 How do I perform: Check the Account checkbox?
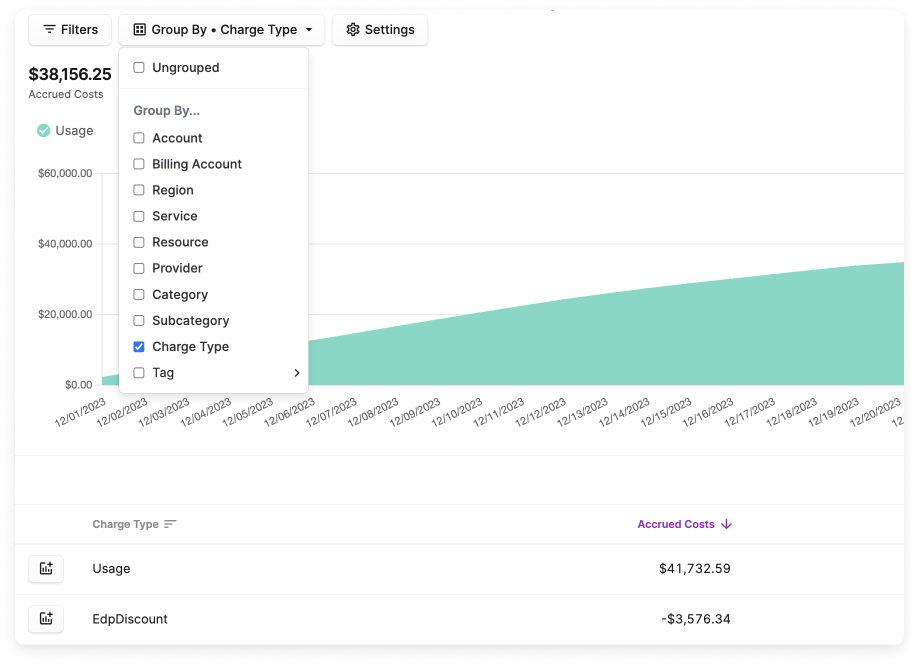pyautogui.click(x=138, y=138)
